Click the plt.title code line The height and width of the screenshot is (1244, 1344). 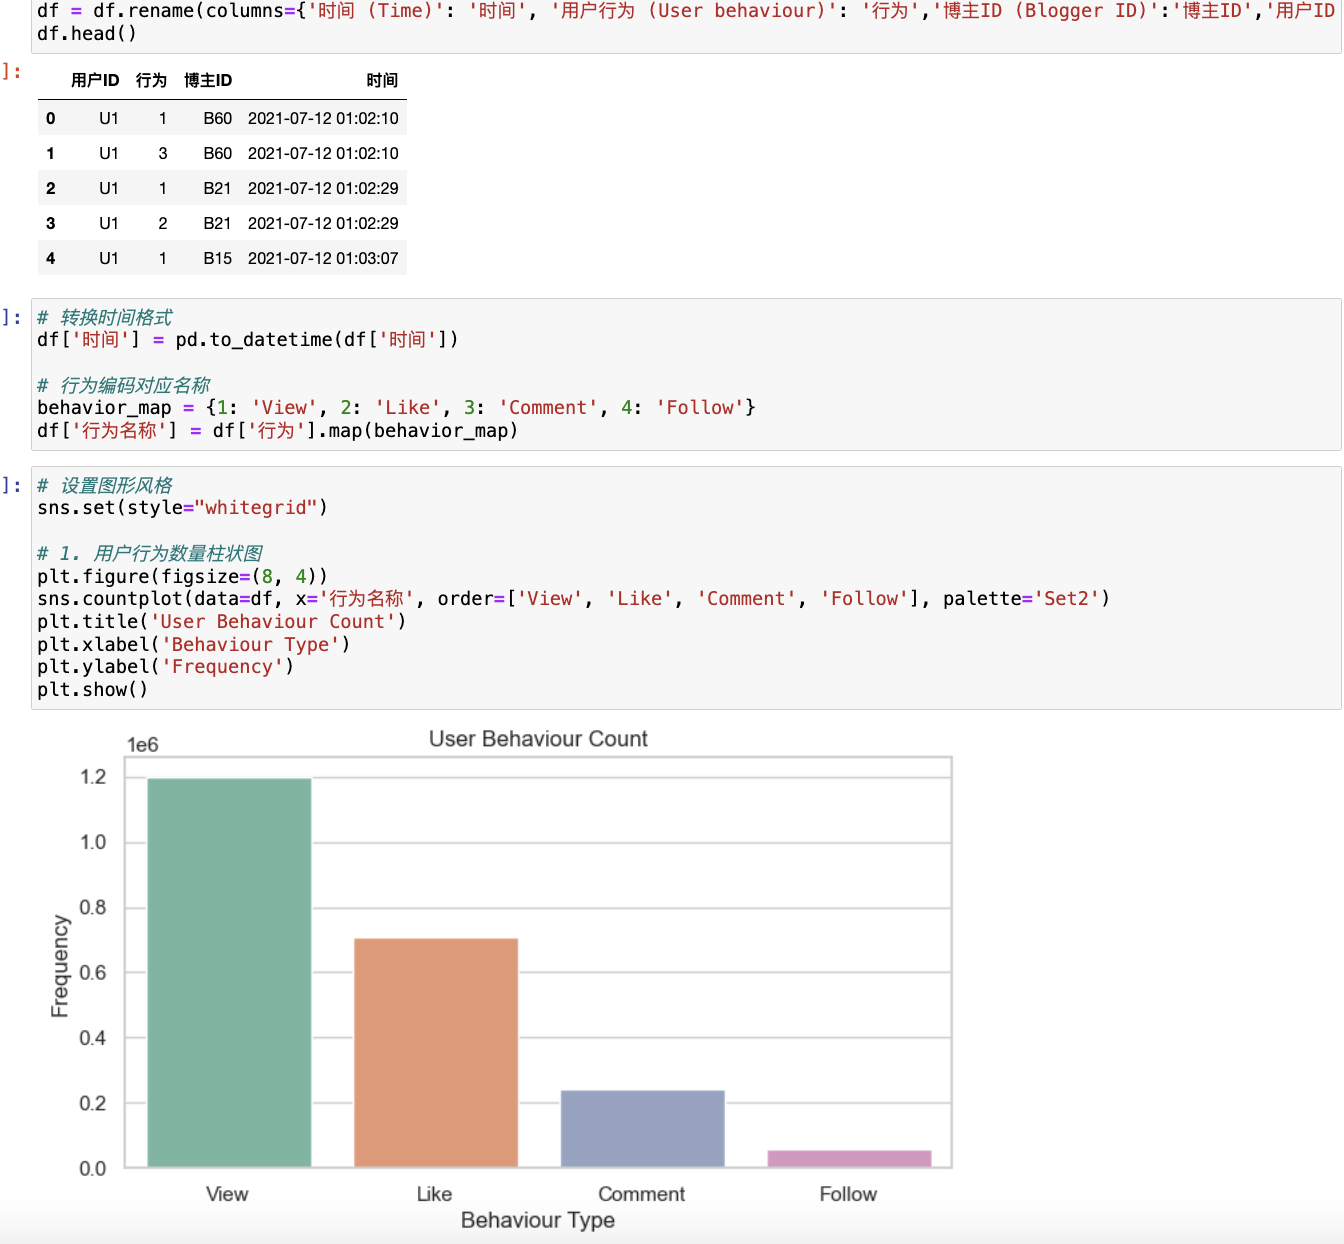click(x=222, y=622)
